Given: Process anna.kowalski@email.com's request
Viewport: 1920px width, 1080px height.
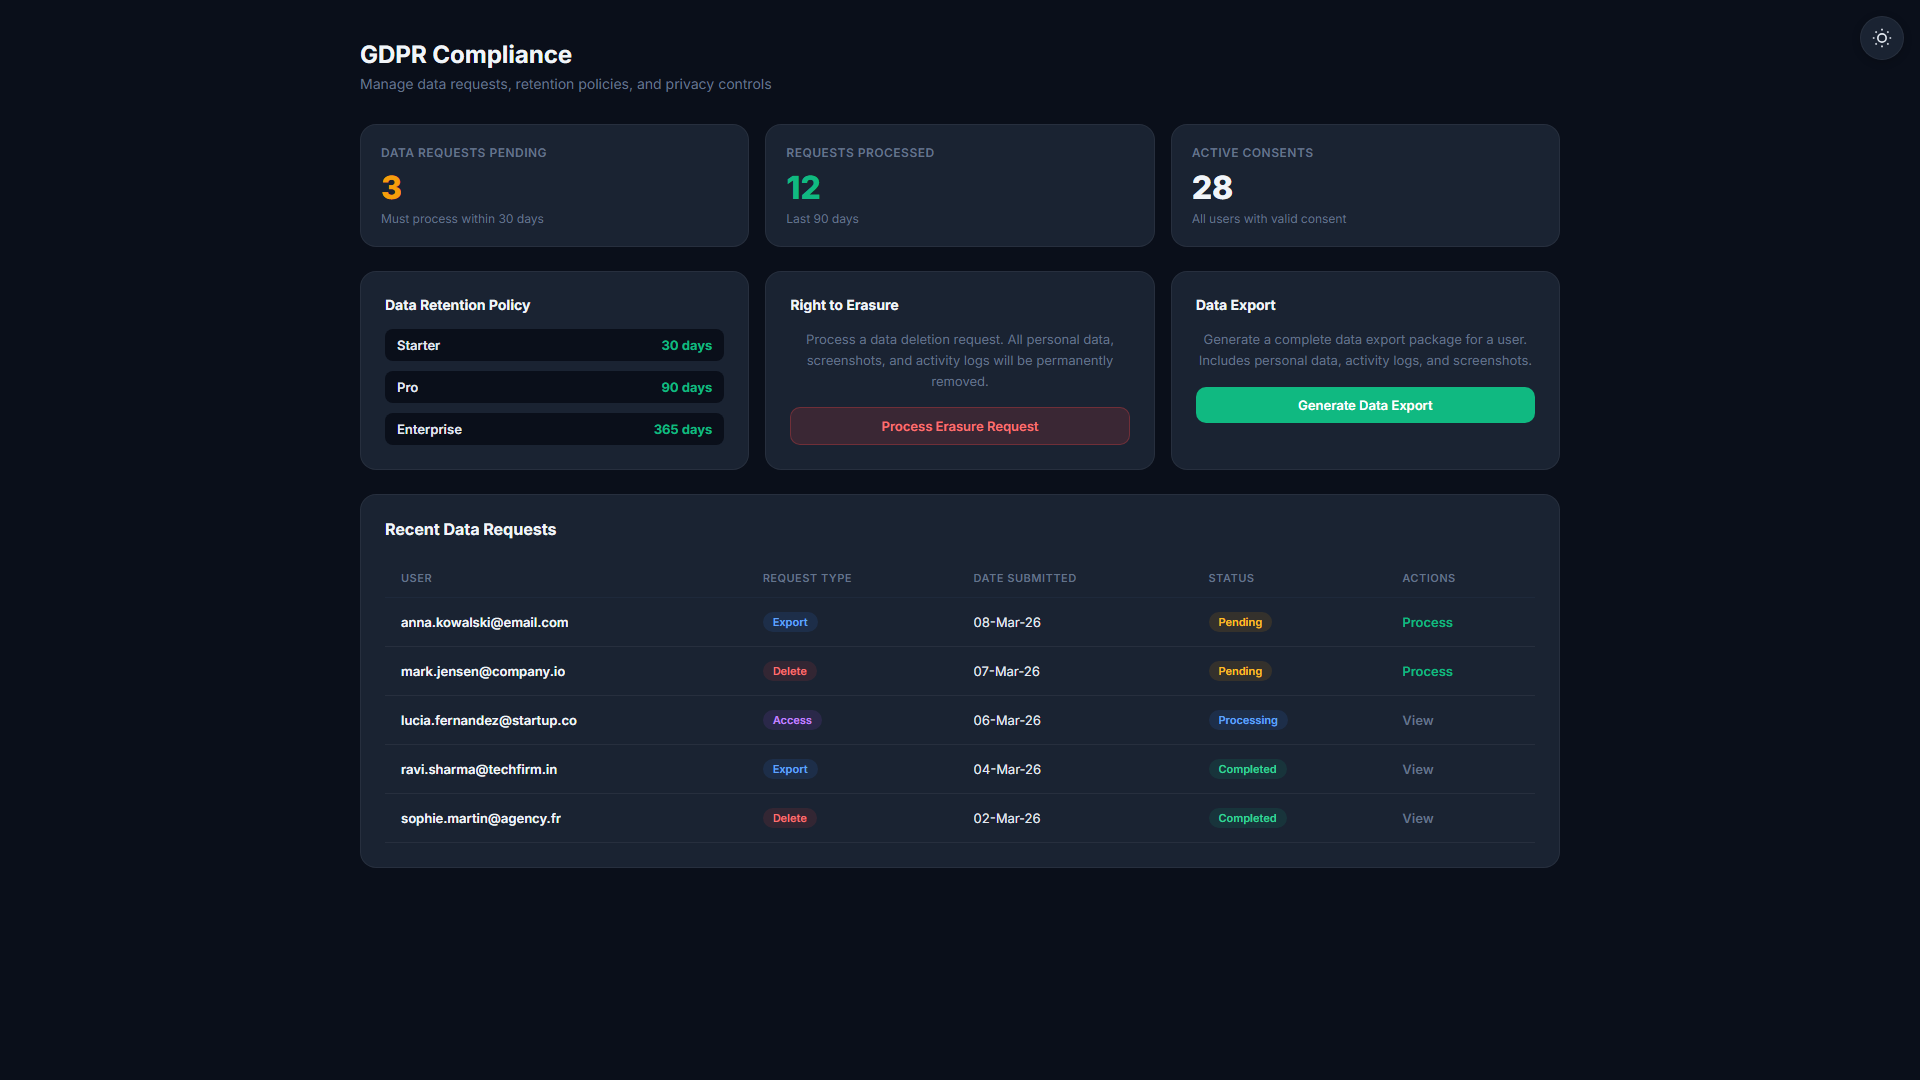Looking at the screenshot, I should click(1427, 622).
